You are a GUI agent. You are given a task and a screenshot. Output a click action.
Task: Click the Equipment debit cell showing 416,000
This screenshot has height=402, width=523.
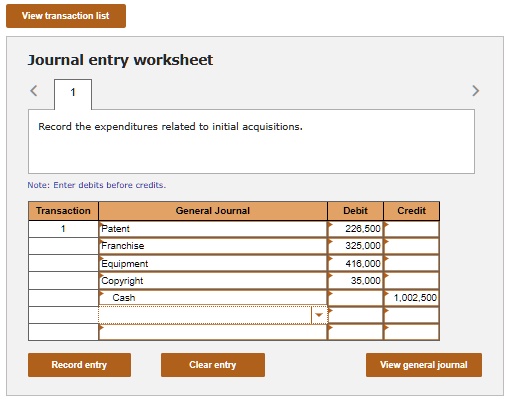[x=356, y=264]
